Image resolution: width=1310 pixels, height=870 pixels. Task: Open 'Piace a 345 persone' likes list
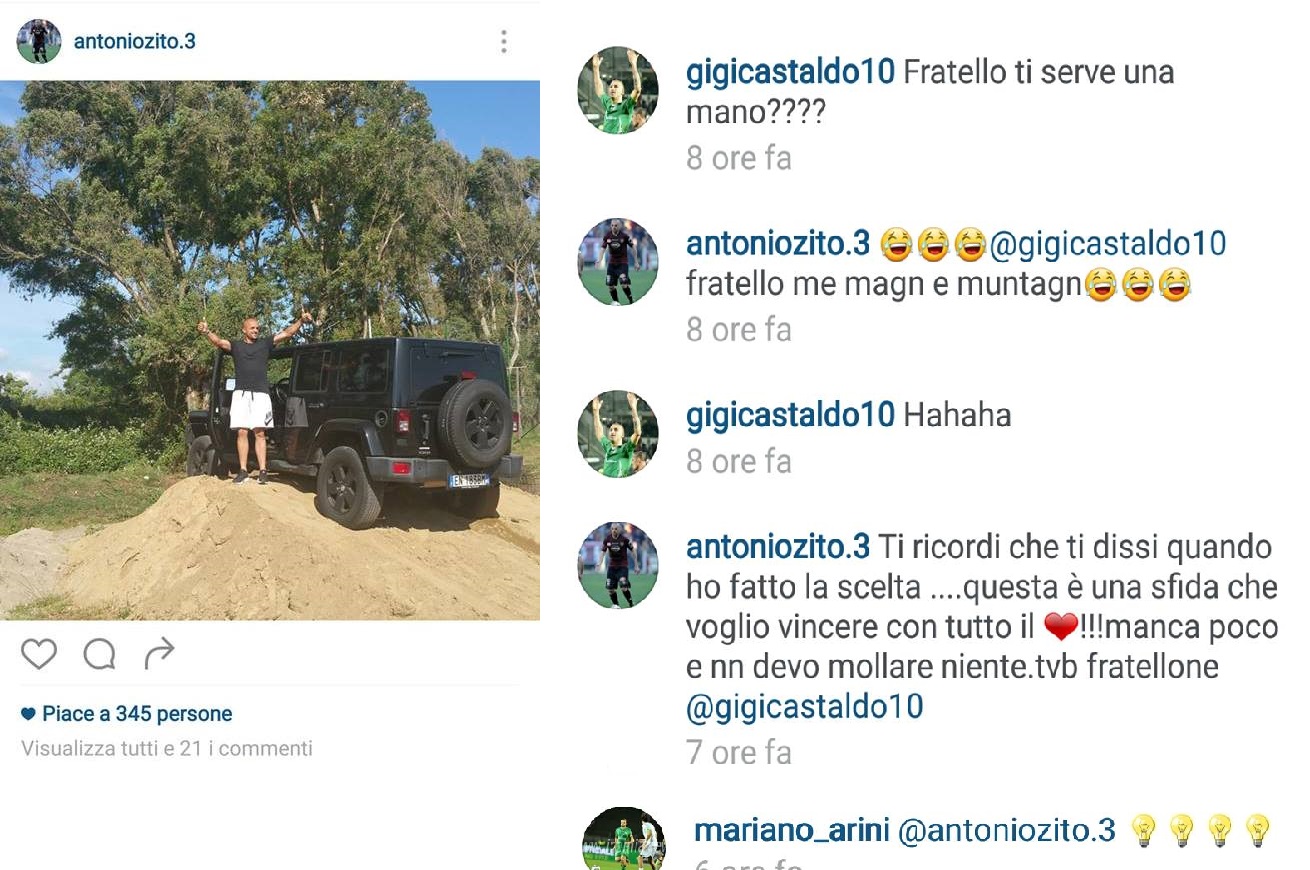pyautogui.click(x=126, y=714)
